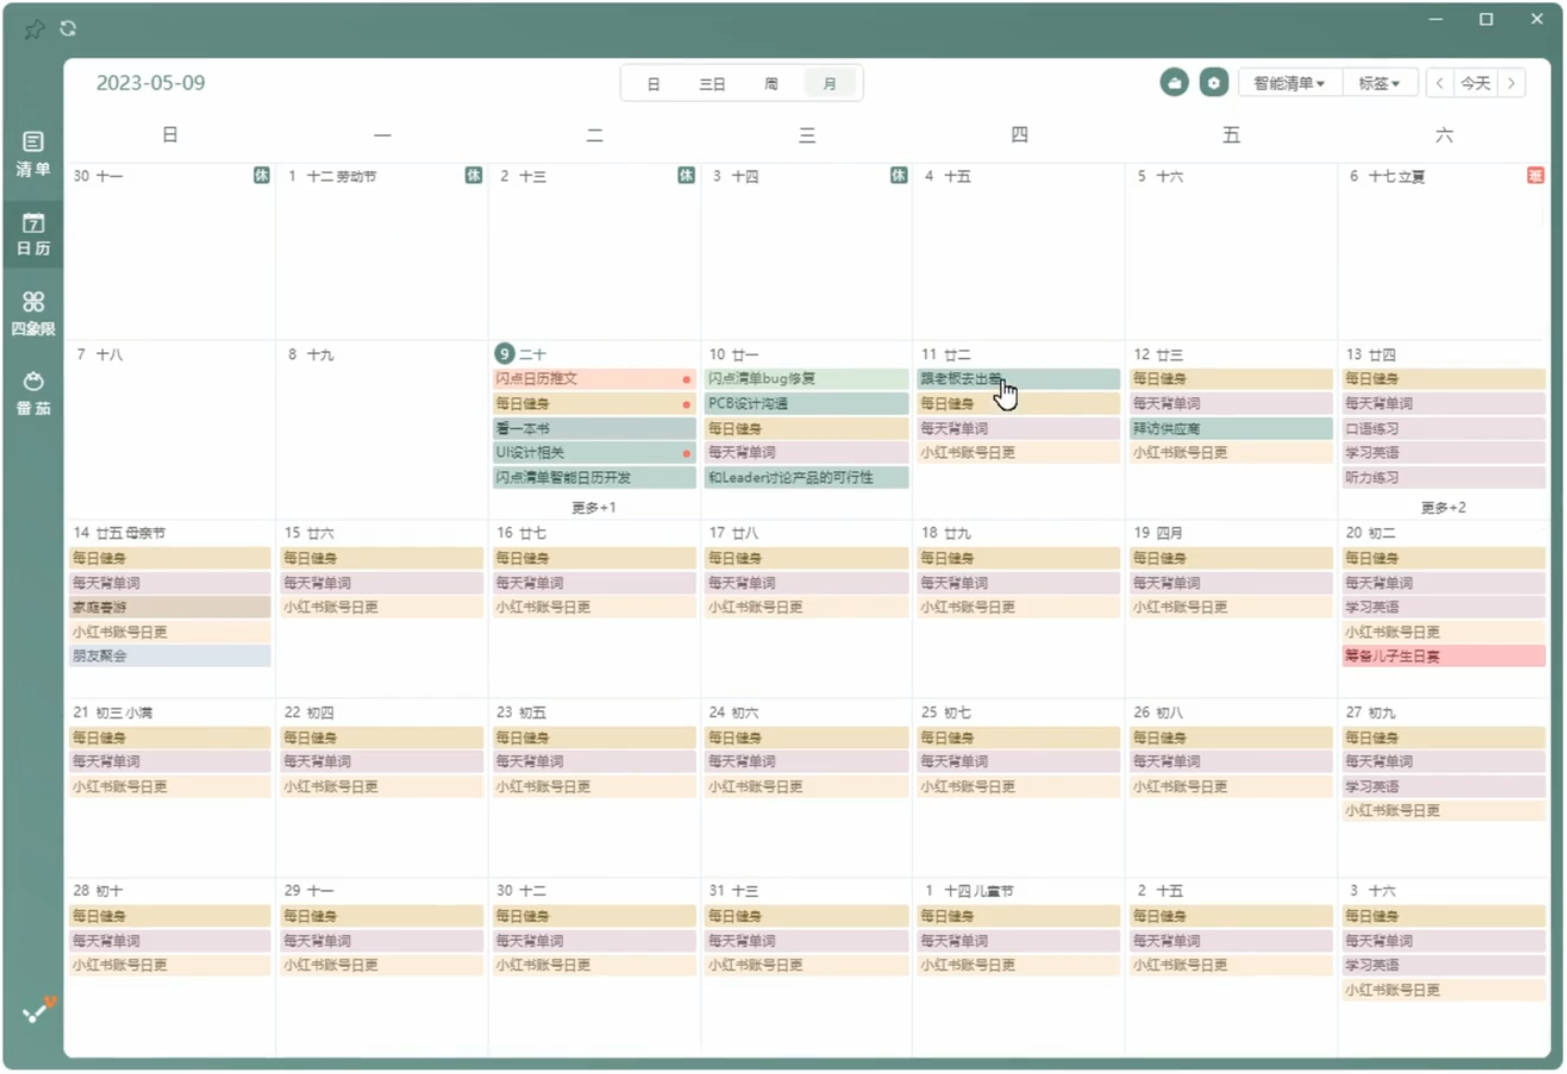
Task: Open 每日健身 on May 31
Action: pos(806,917)
